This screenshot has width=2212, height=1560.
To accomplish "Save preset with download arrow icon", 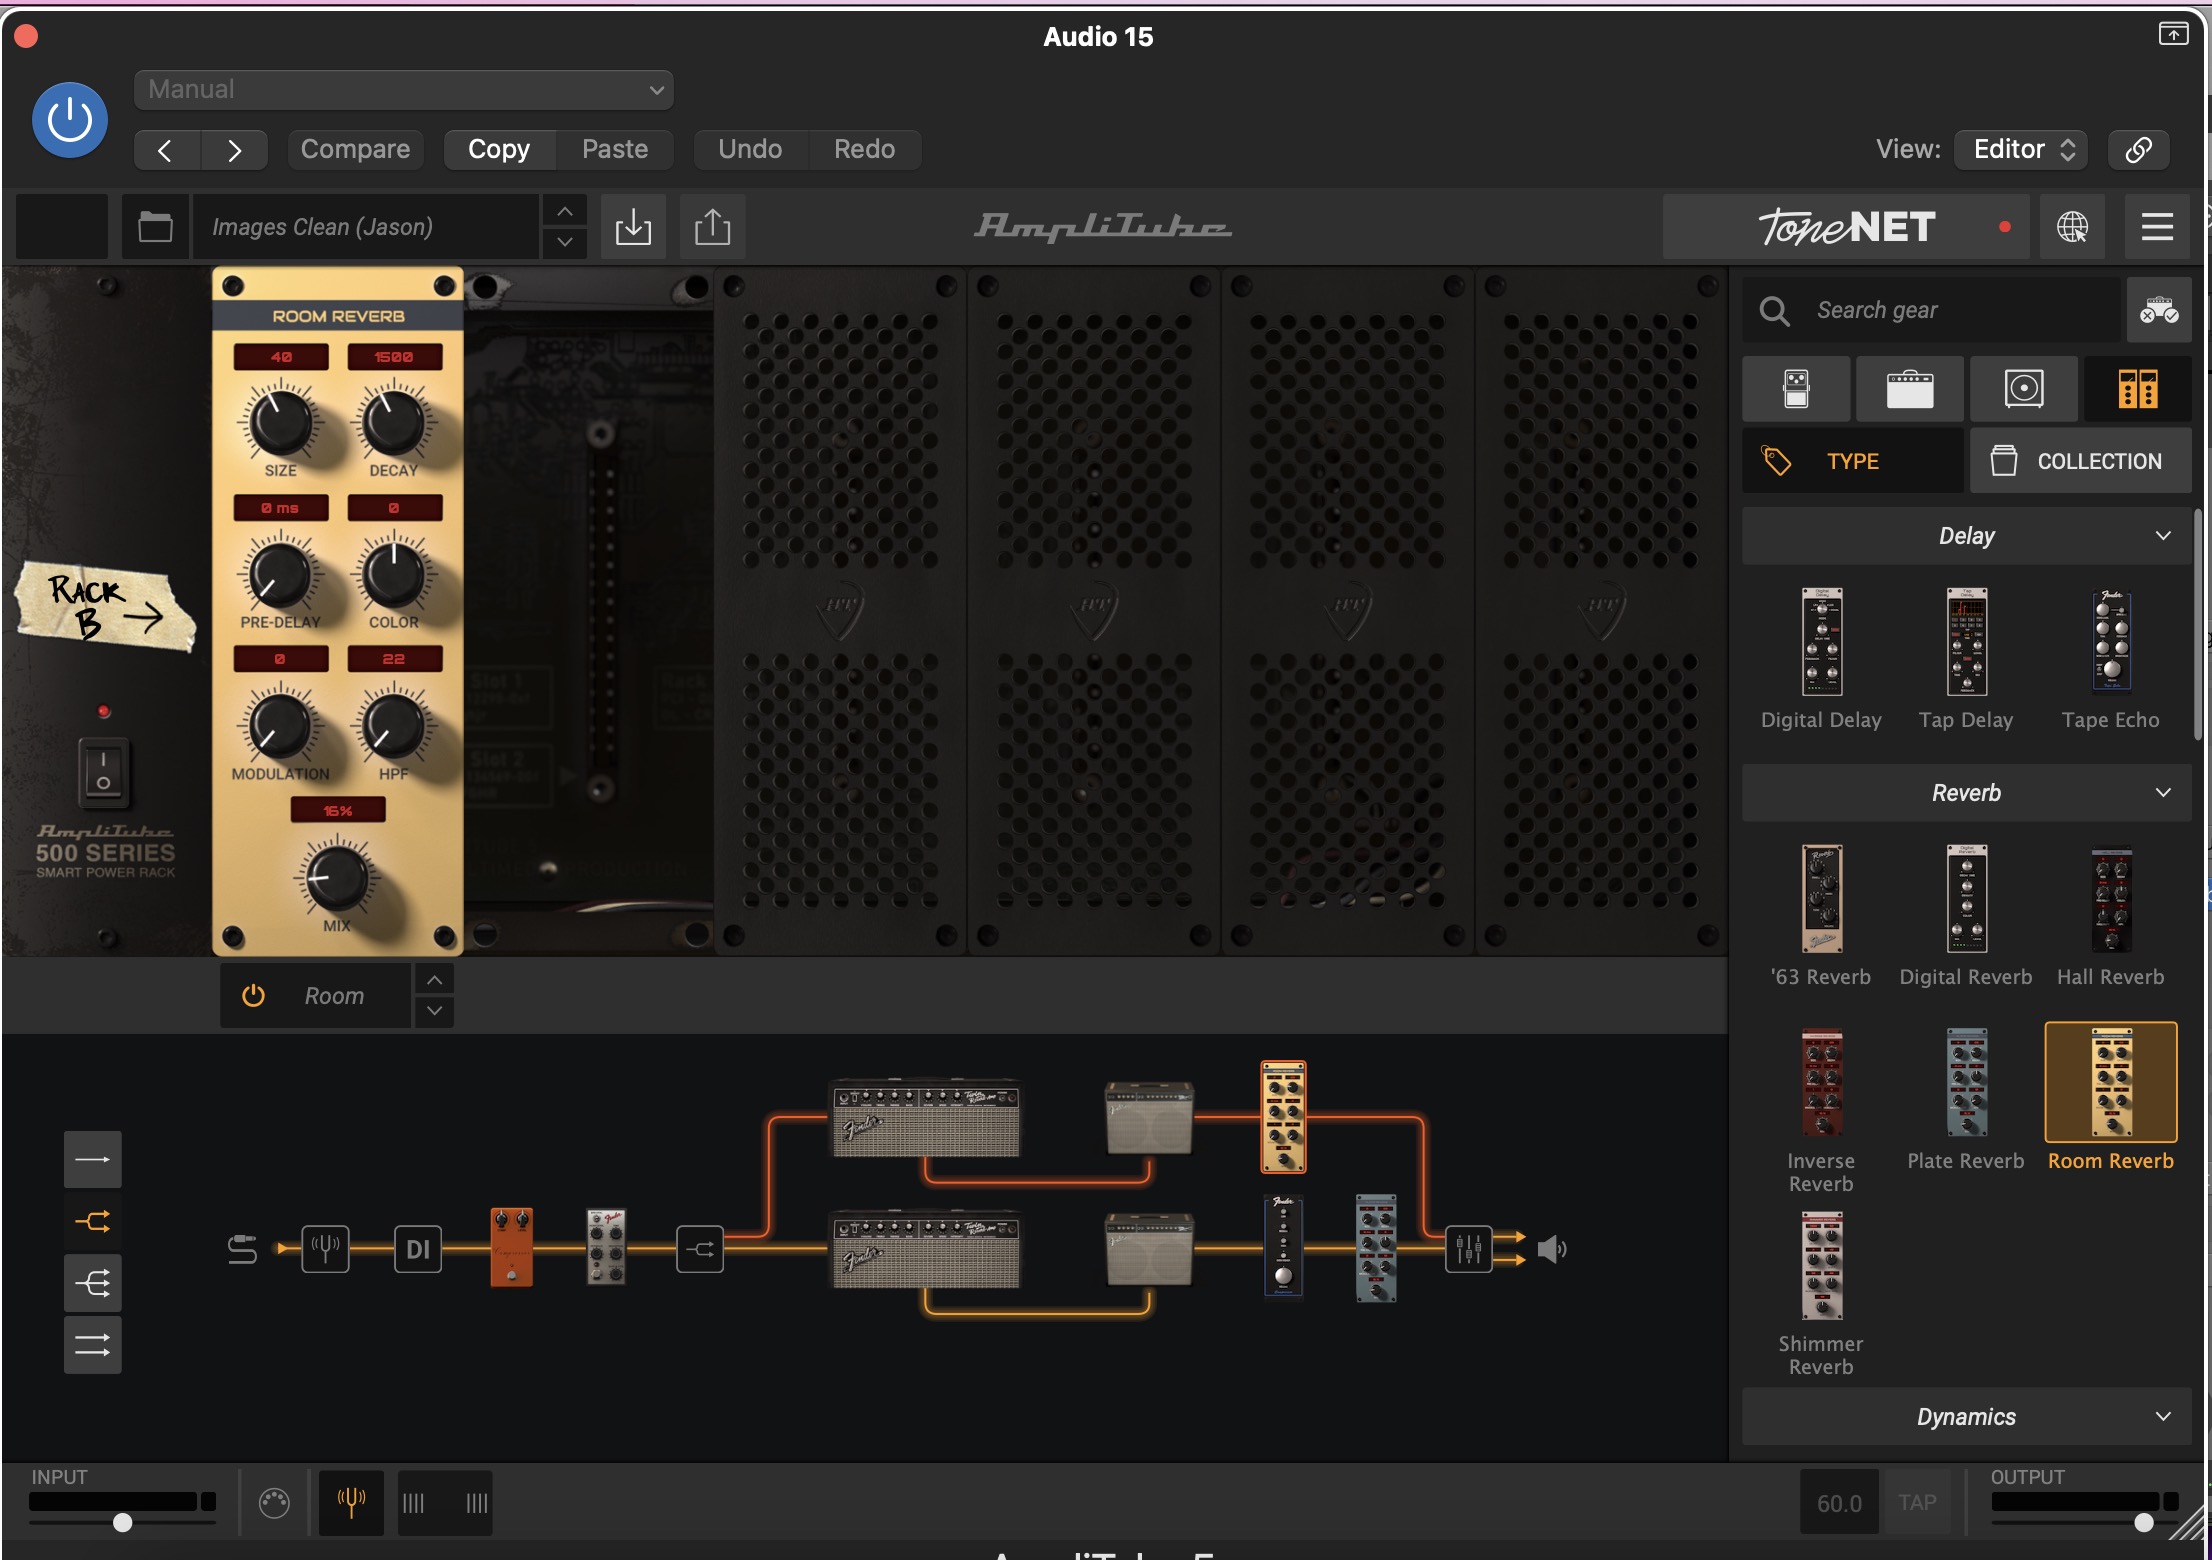I will [x=633, y=227].
